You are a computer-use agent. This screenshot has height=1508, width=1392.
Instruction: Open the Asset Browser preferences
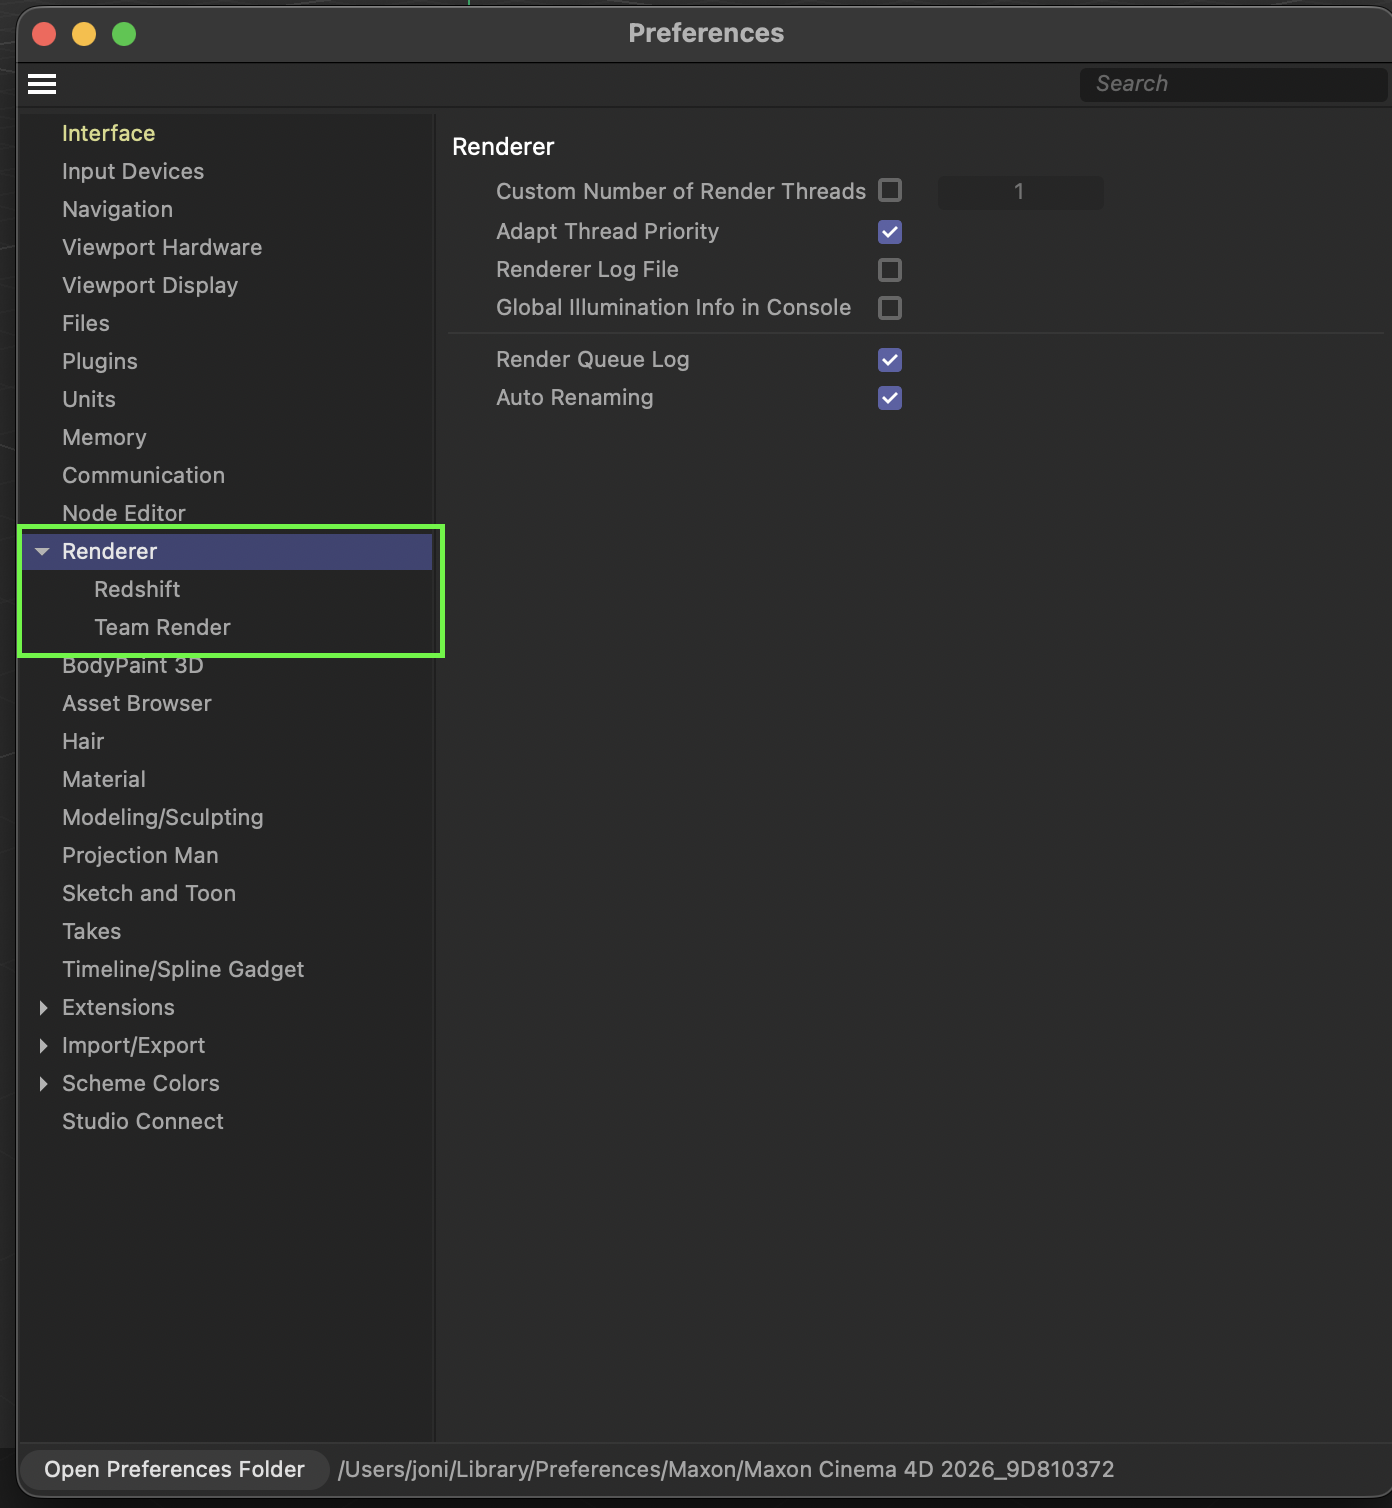coord(137,704)
